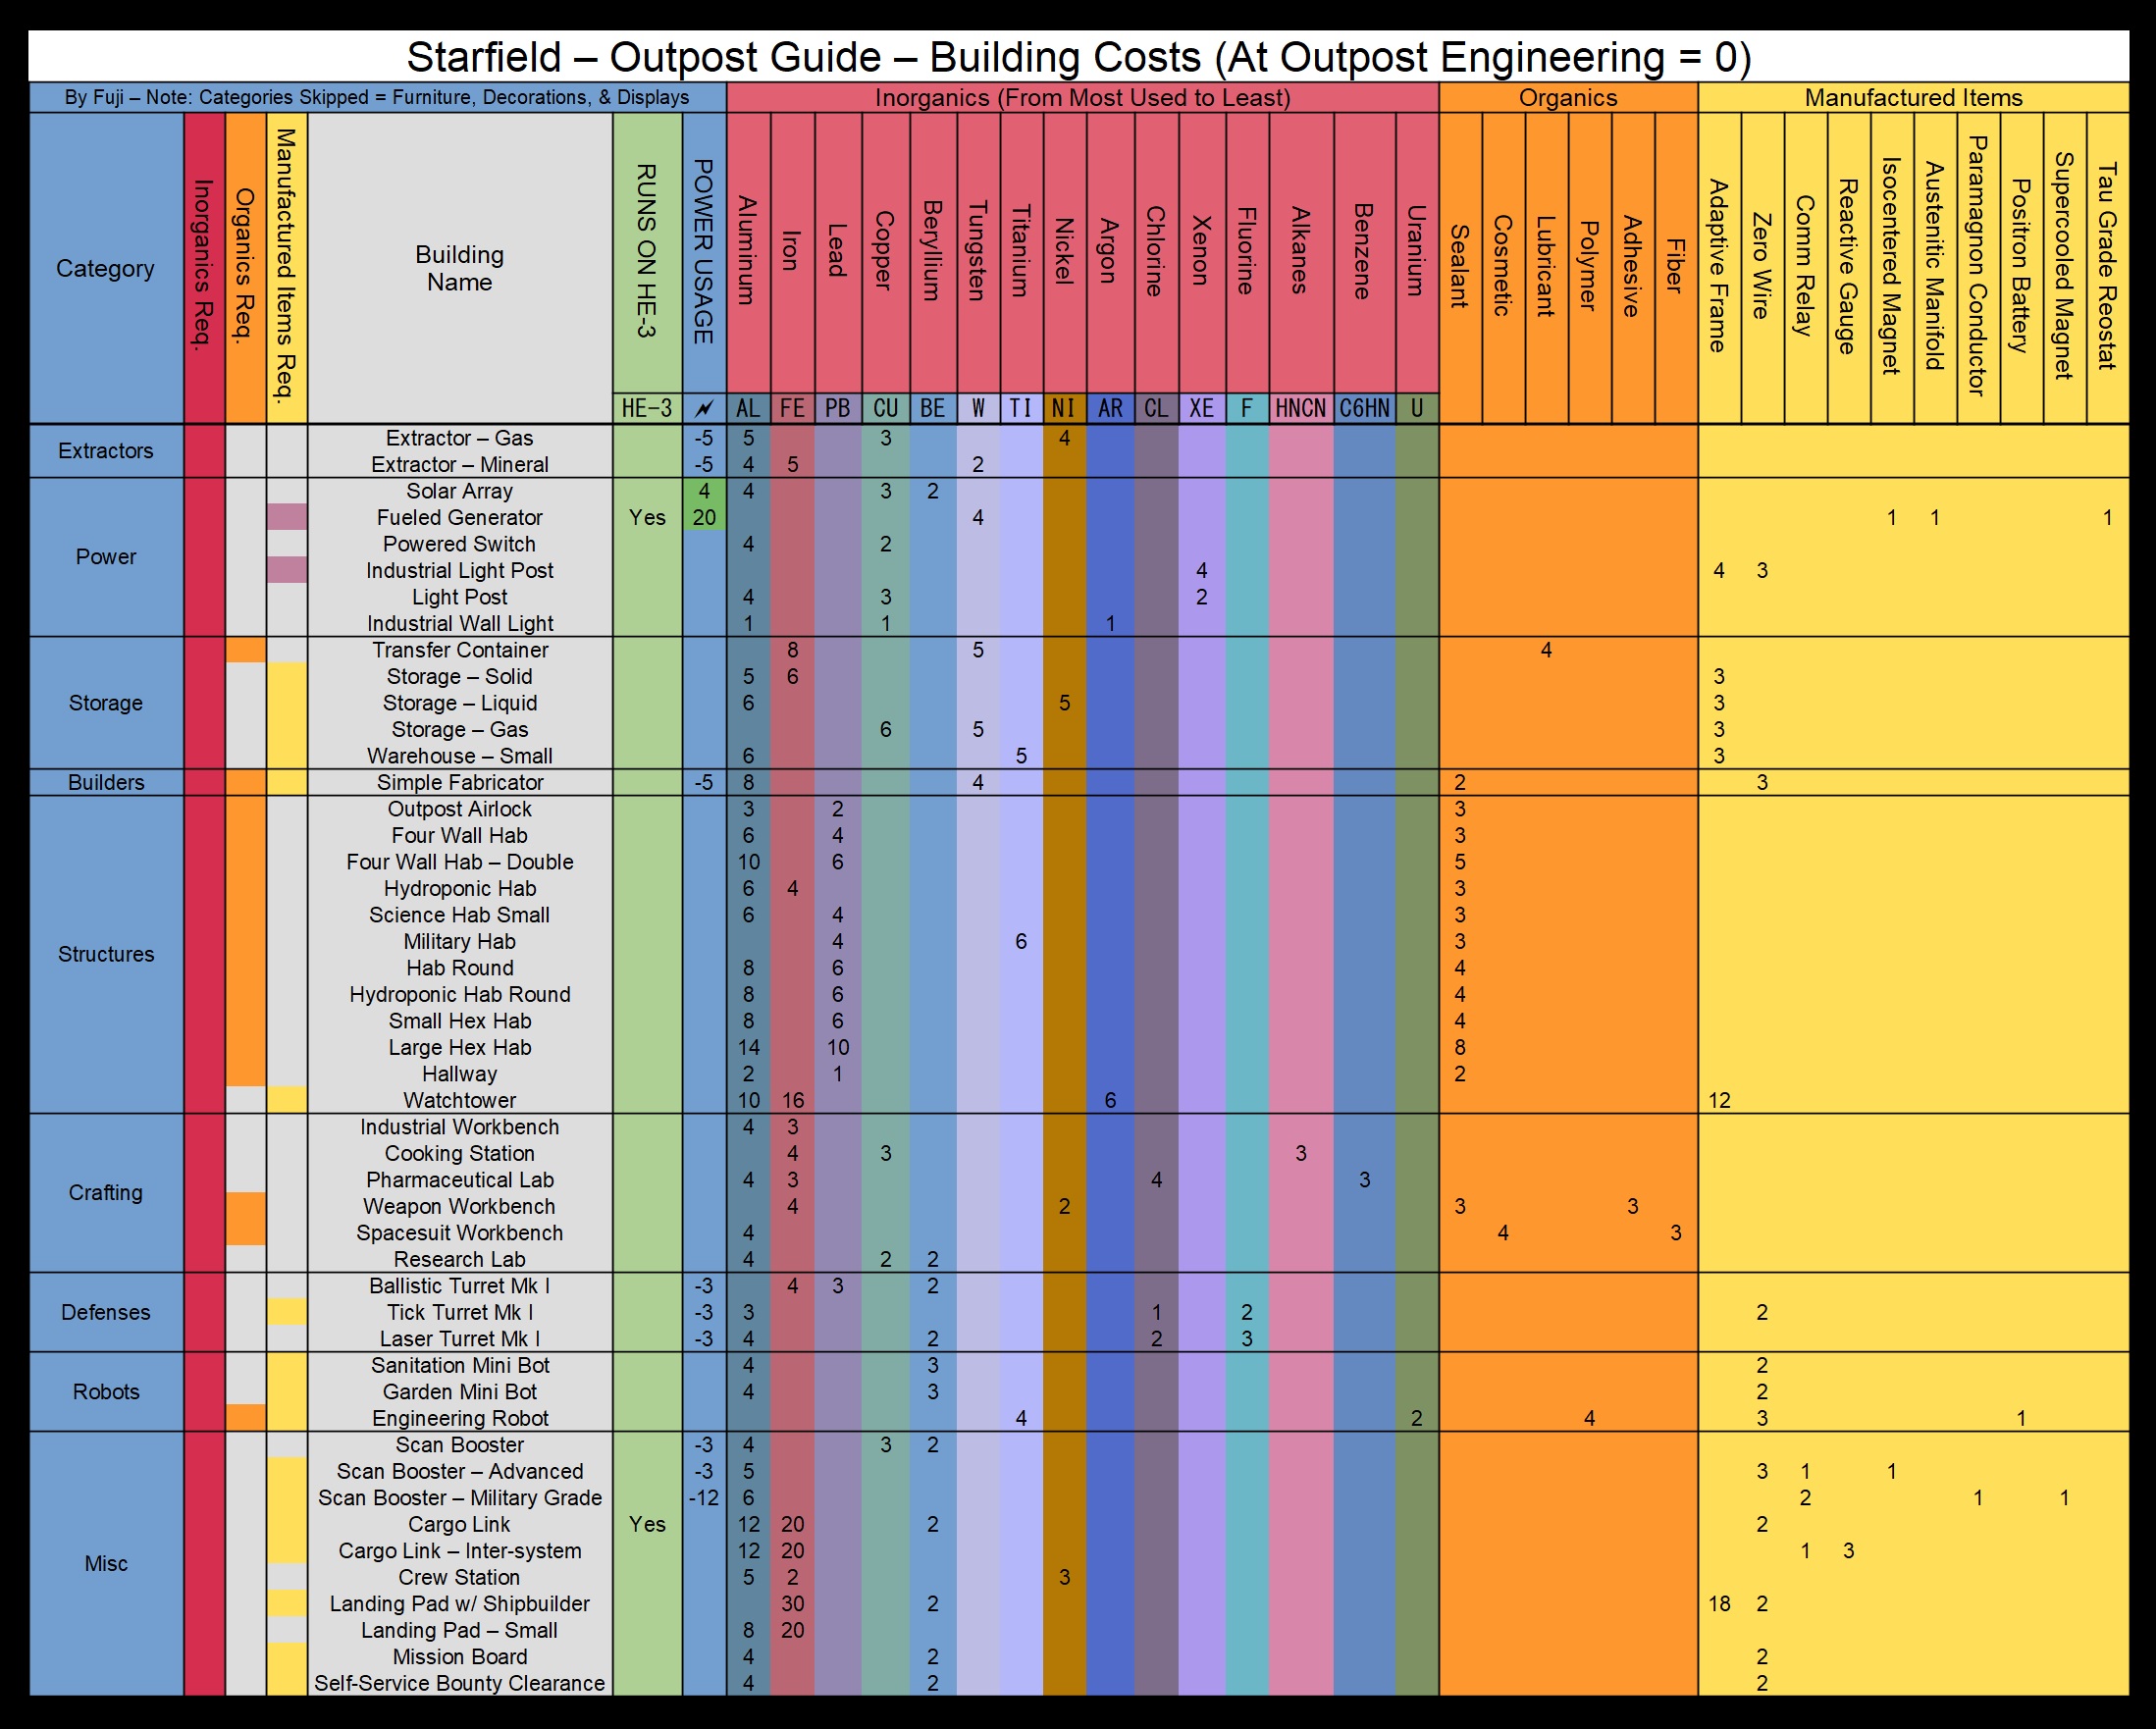Viewport: 2156px width, 1729px height.
Task: Select the Organics group header
Action: point(1567,98)
